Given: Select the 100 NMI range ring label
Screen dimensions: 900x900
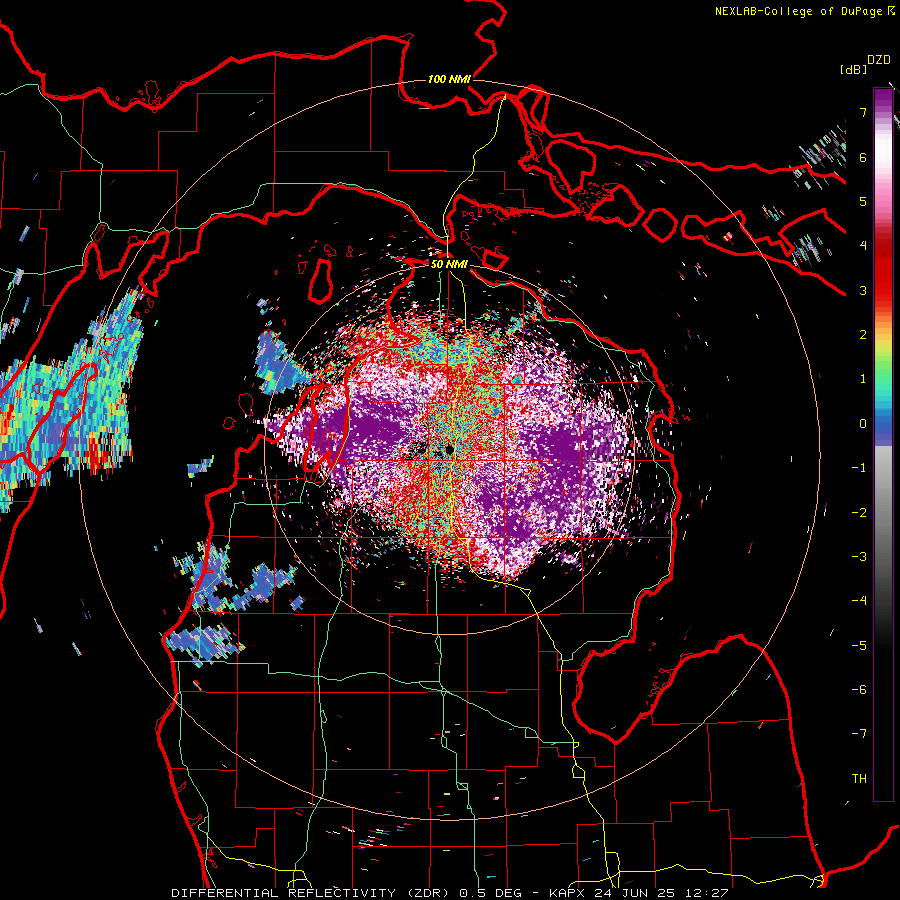Looking at the screenshot, I should pyautogui.click(x=449, y=79).
